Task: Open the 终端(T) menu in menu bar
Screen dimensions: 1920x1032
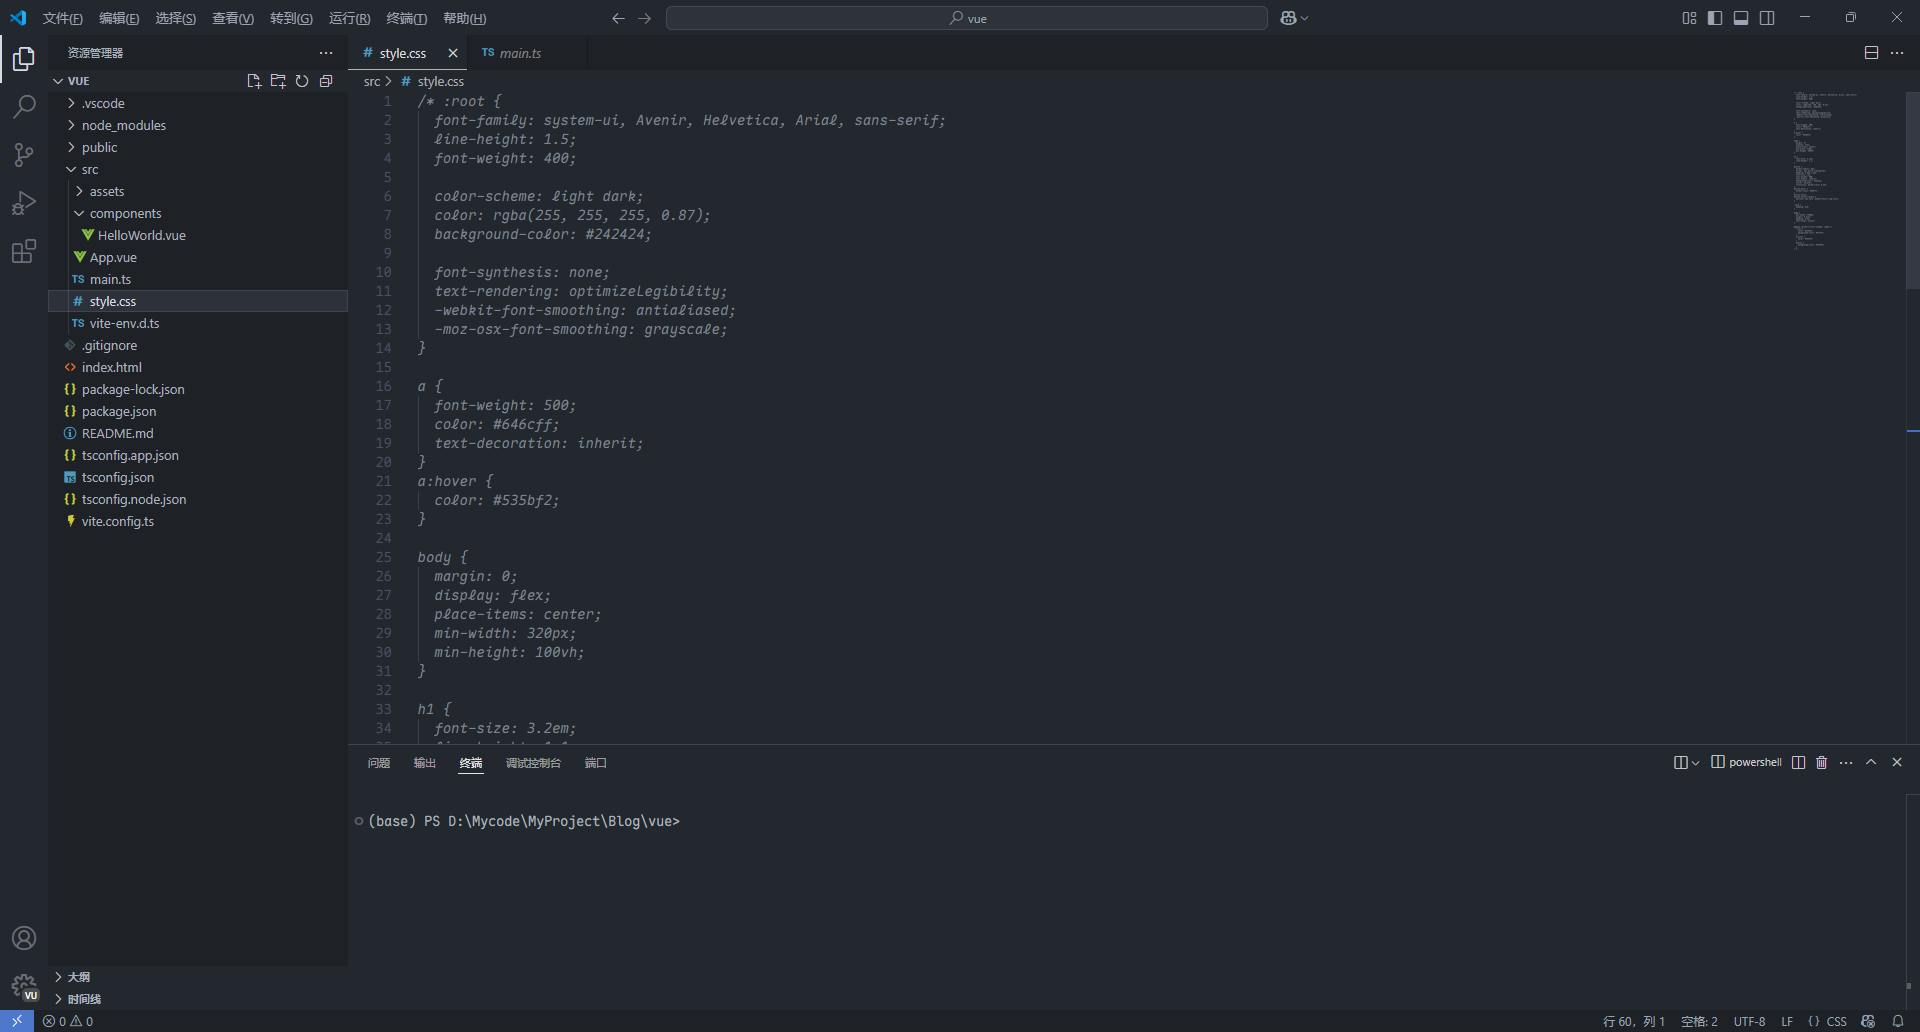Action: point(406,18)
